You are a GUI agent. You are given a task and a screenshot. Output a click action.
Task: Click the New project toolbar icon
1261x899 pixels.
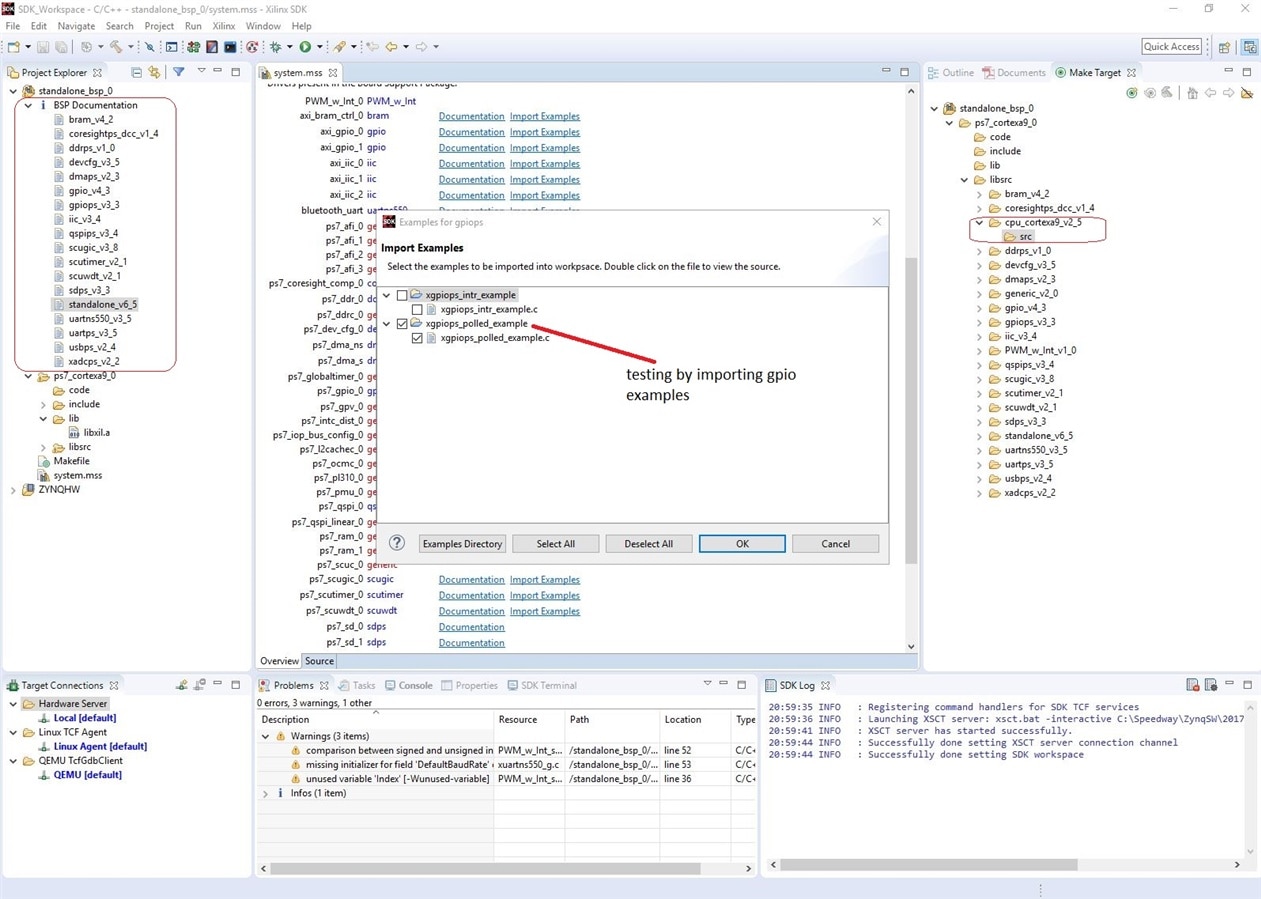tap(13, 46)
